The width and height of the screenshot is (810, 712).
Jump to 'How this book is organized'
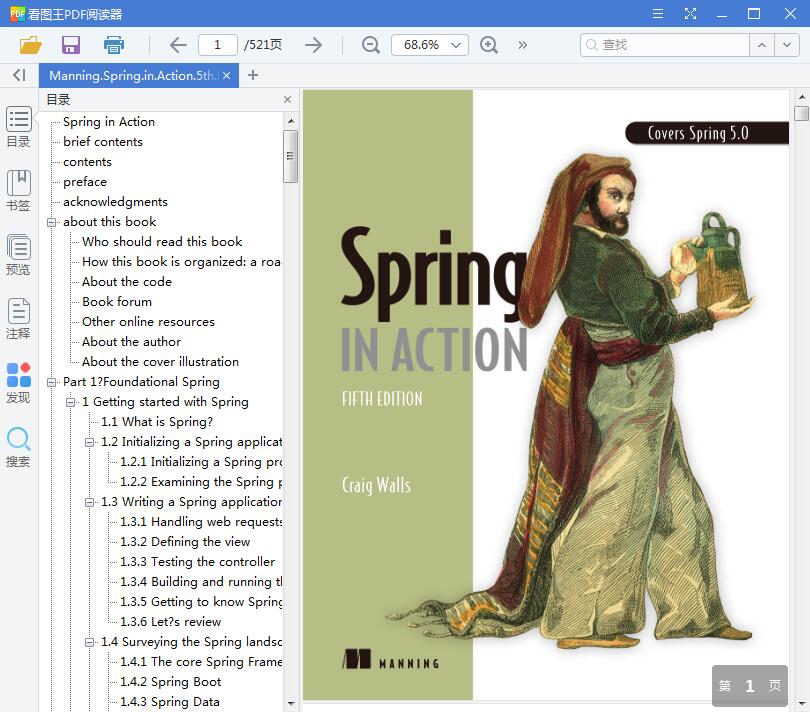(181, 262)
